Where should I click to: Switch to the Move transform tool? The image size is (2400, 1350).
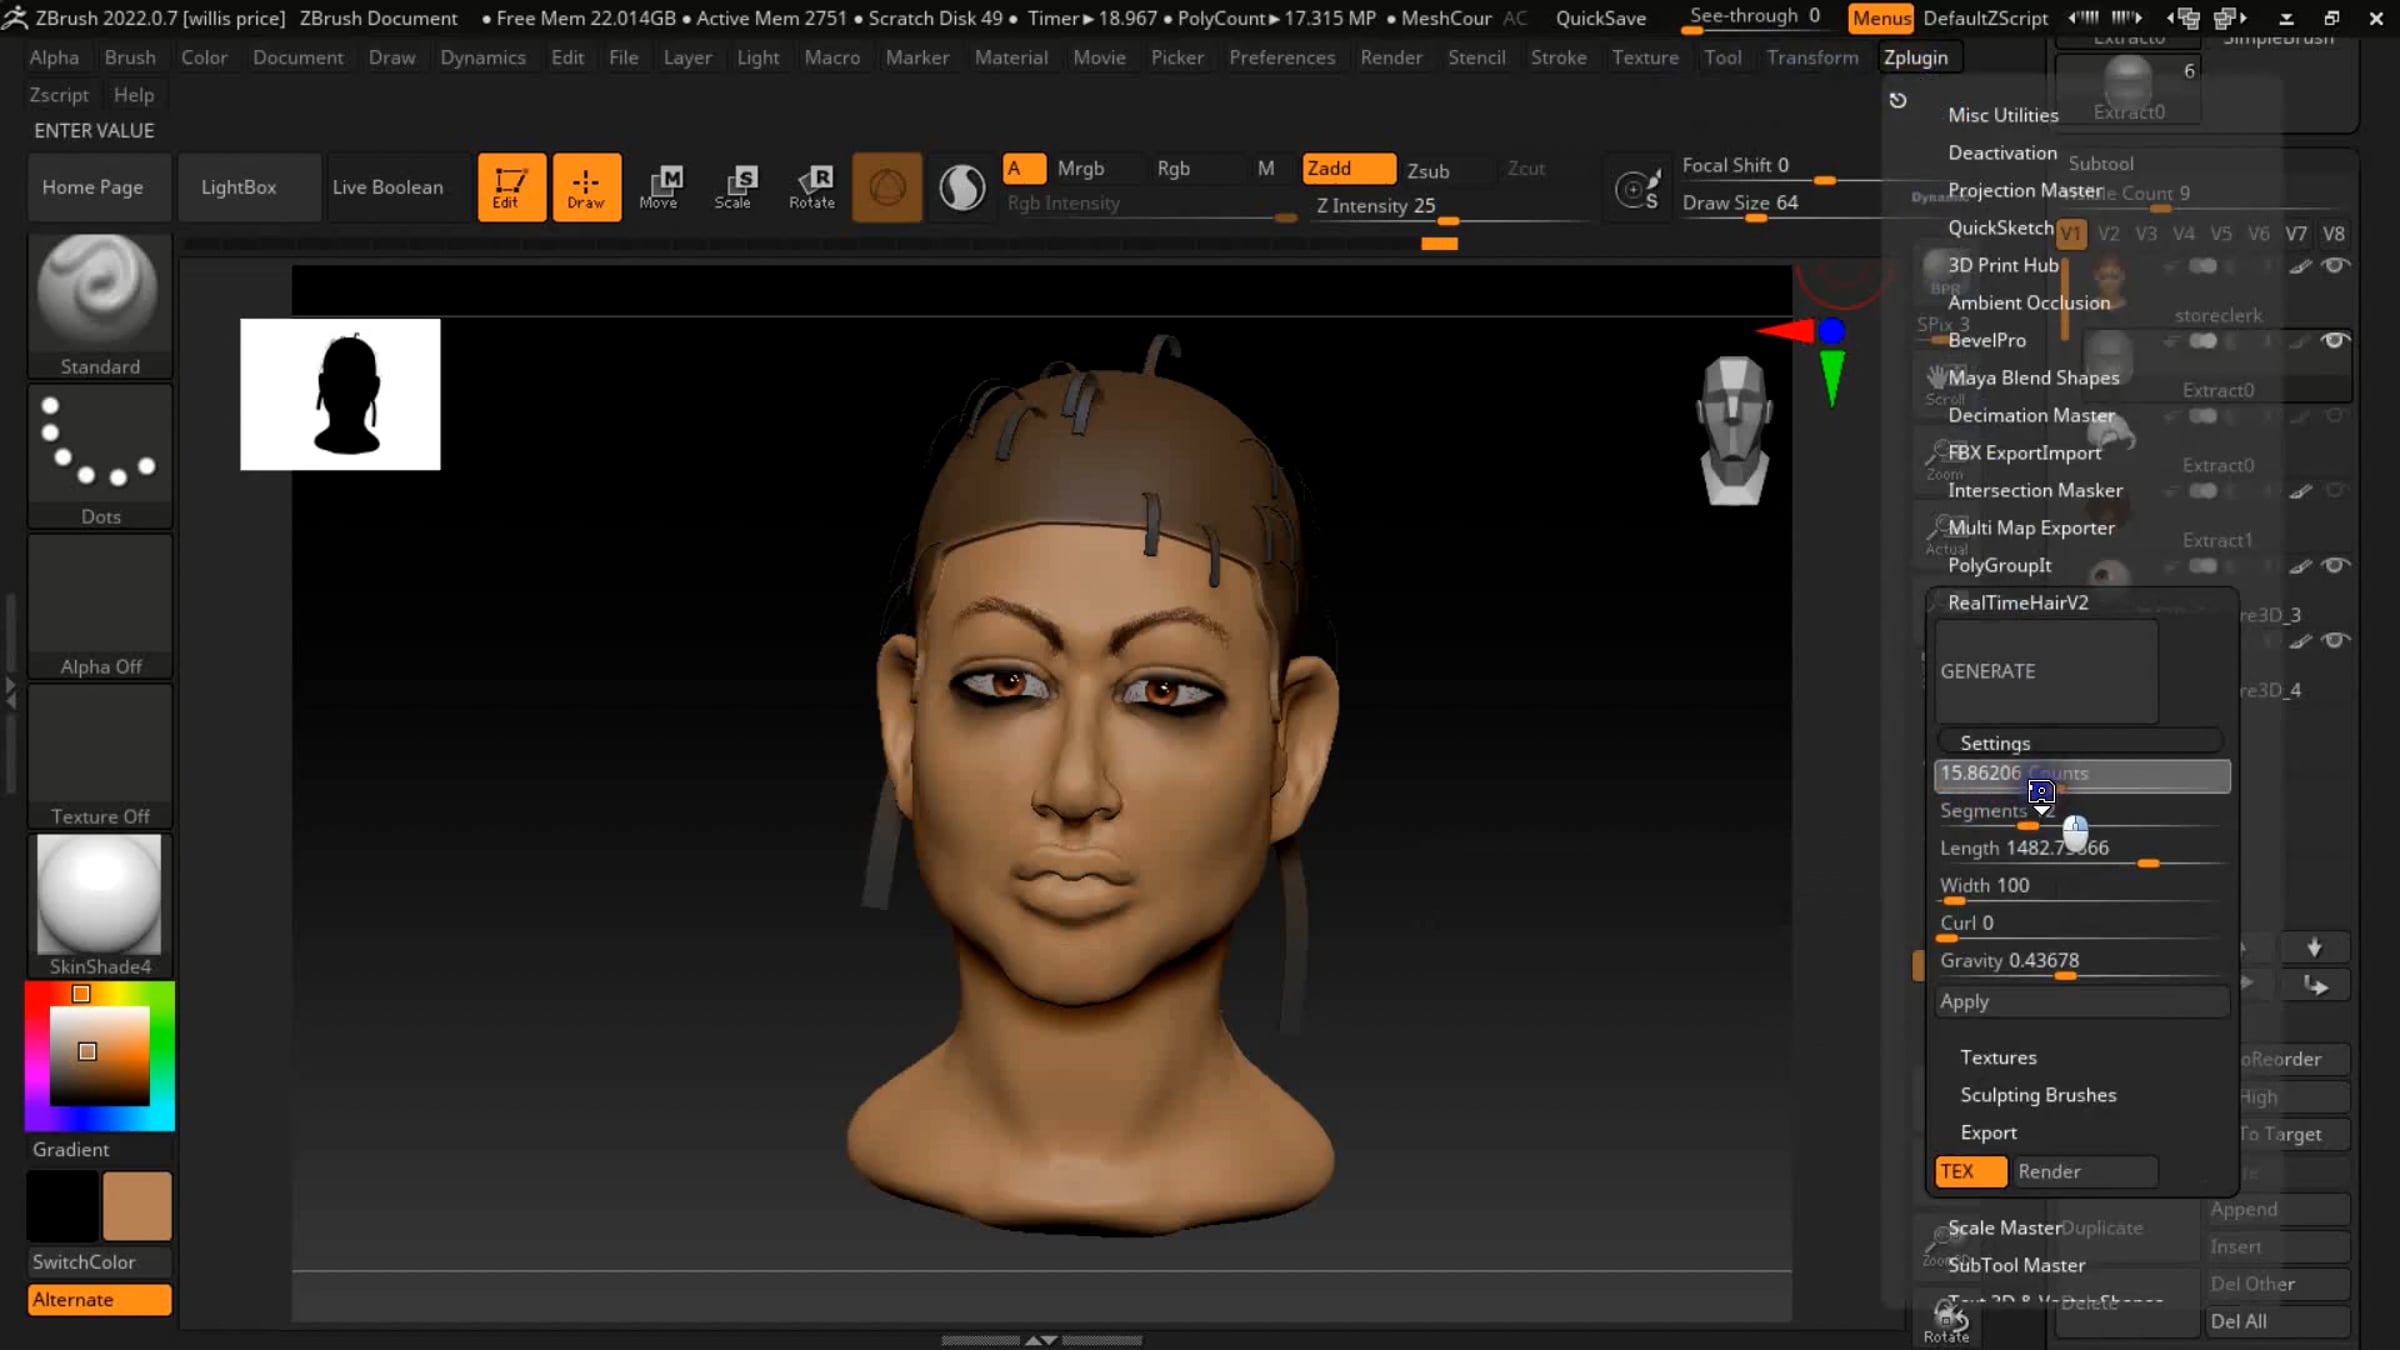coord(661,187)
